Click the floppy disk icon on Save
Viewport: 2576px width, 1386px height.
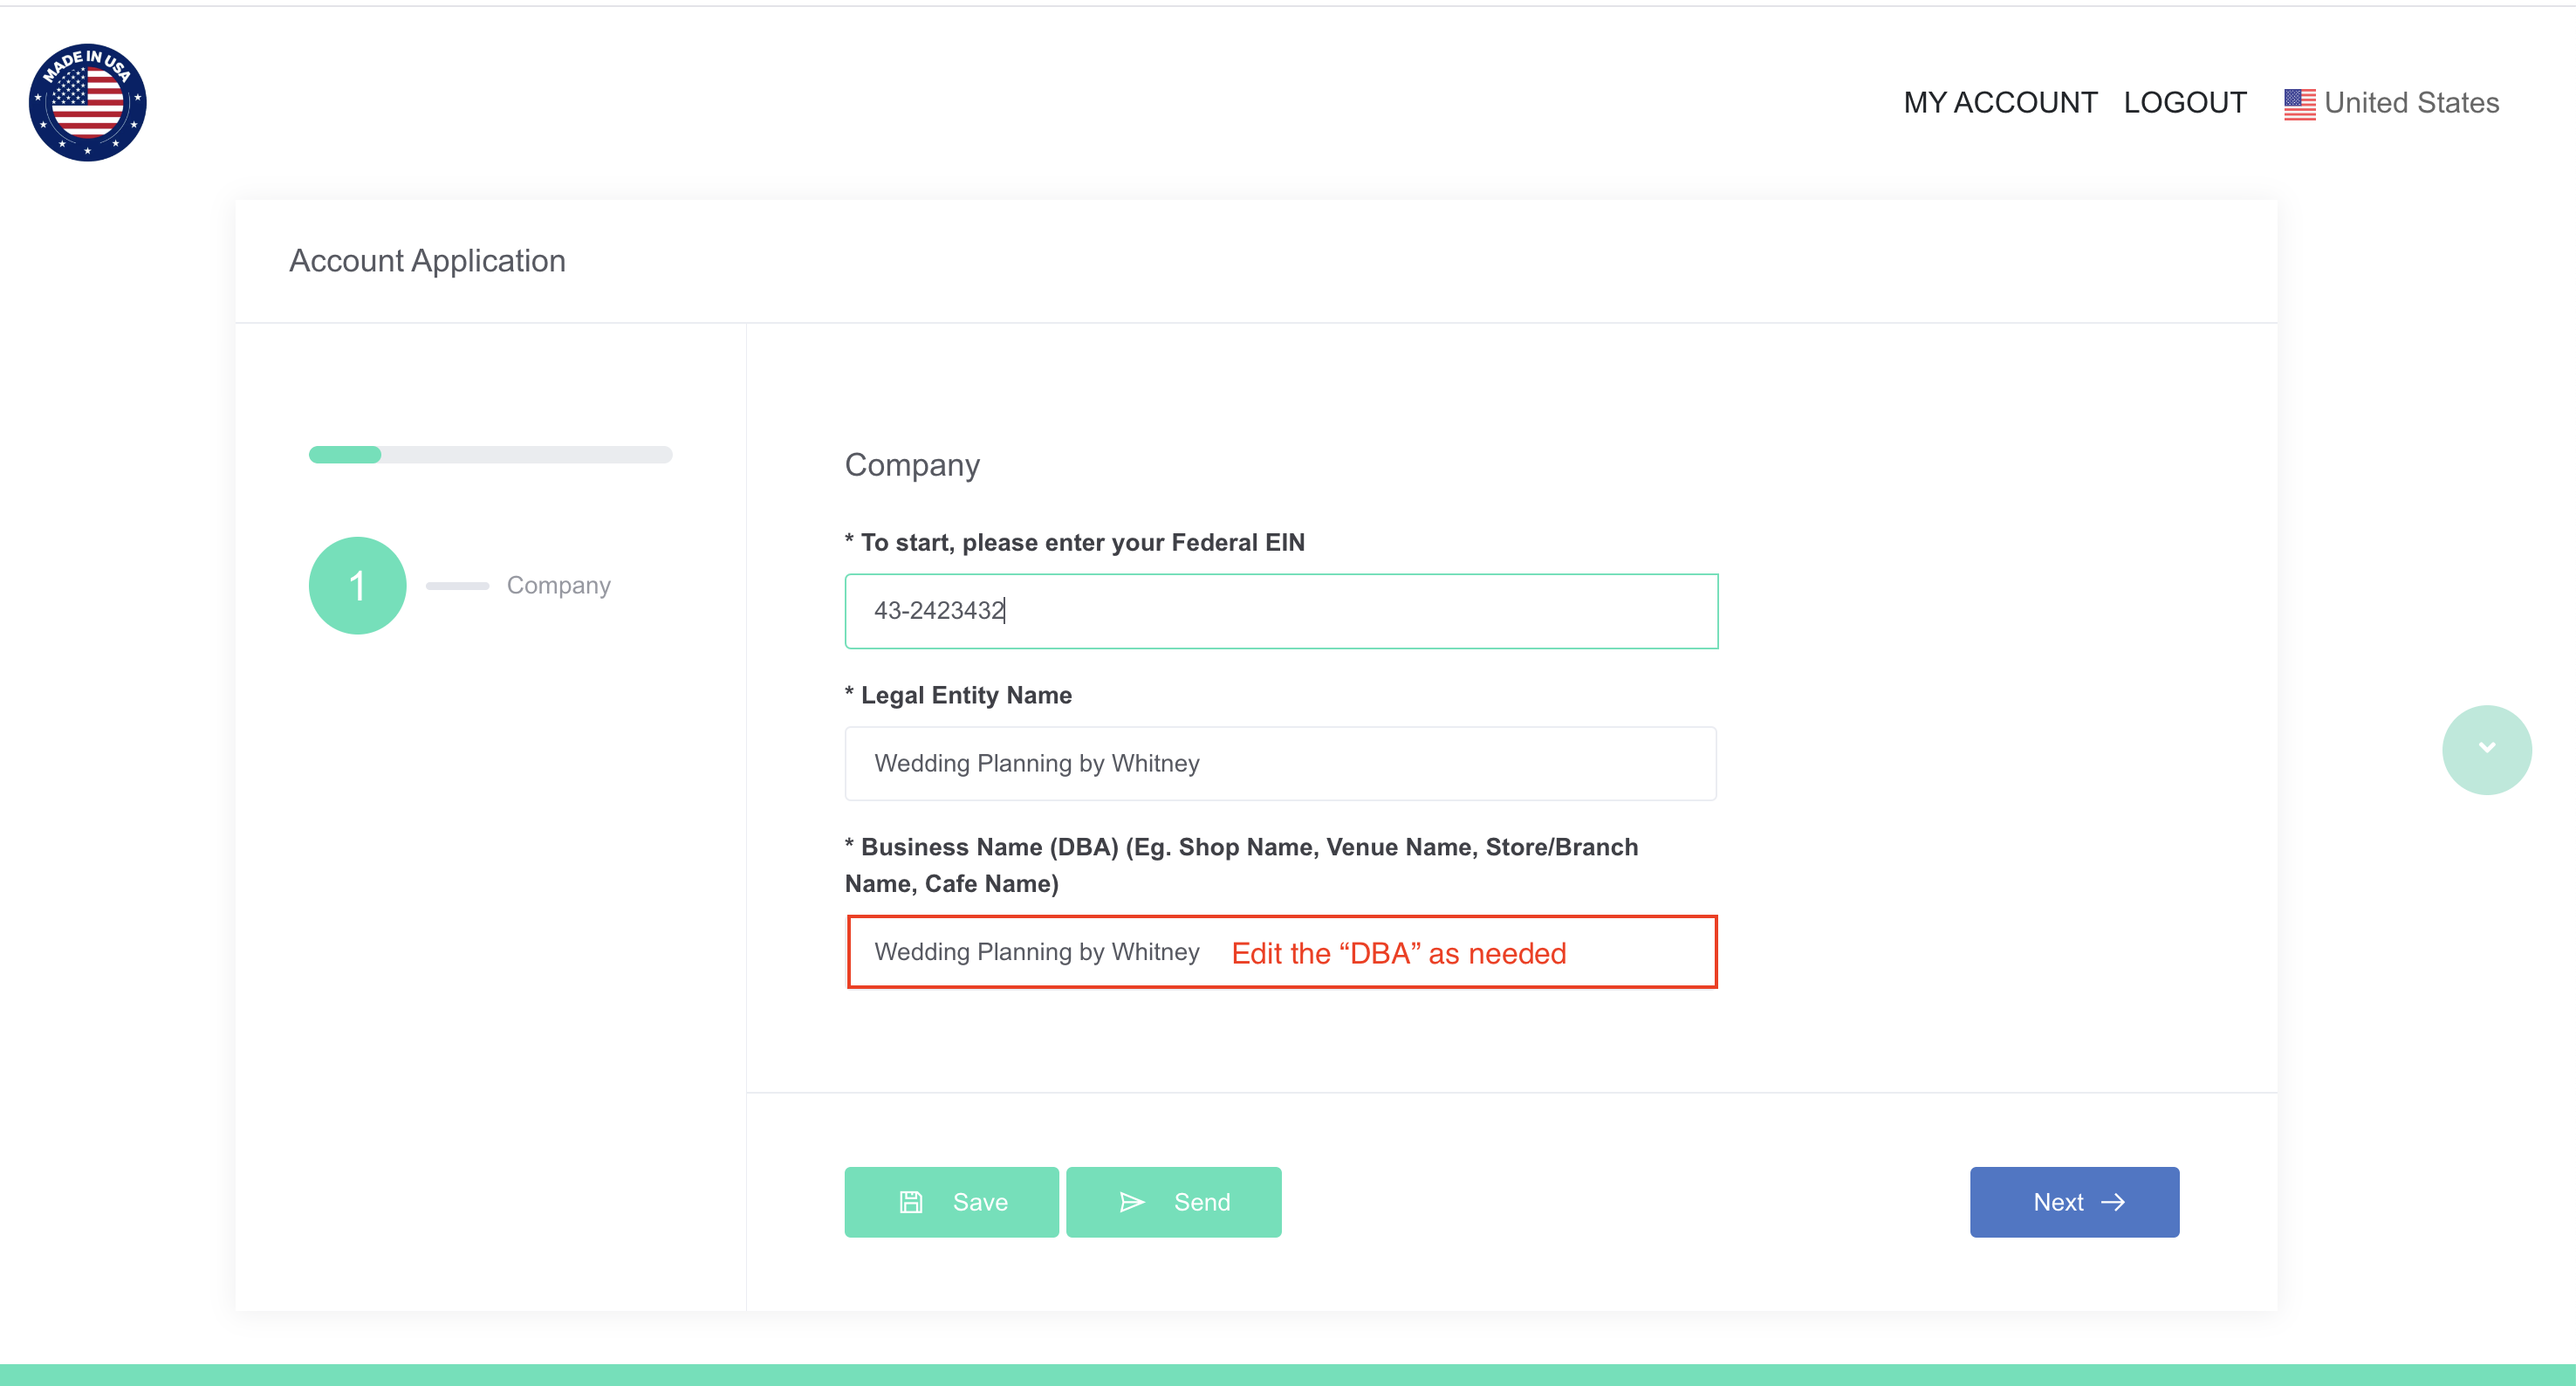(911, 1202)
